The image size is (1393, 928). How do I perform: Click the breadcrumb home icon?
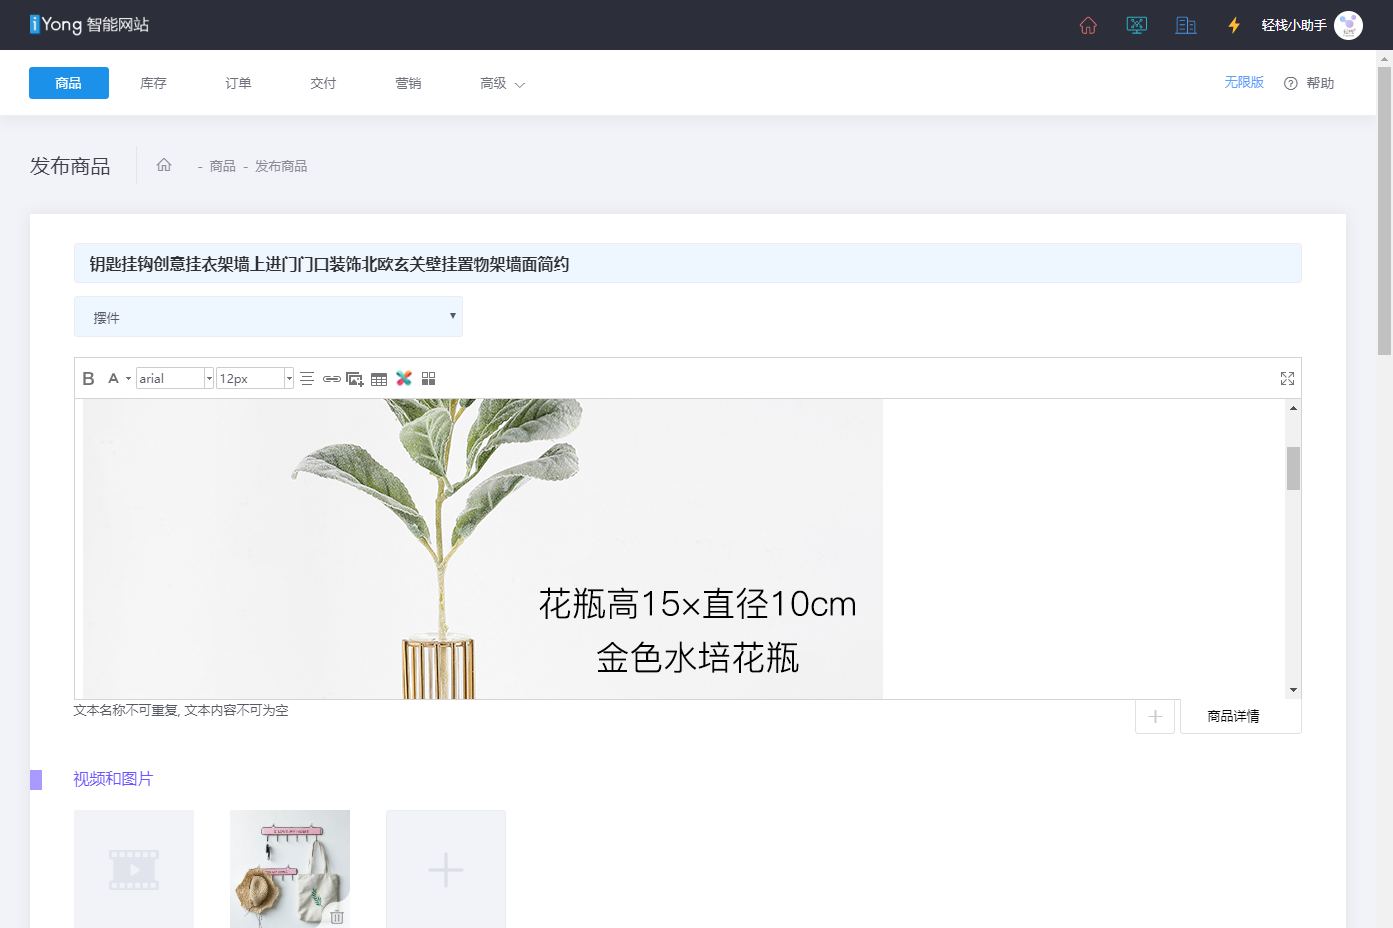point(164,165)
